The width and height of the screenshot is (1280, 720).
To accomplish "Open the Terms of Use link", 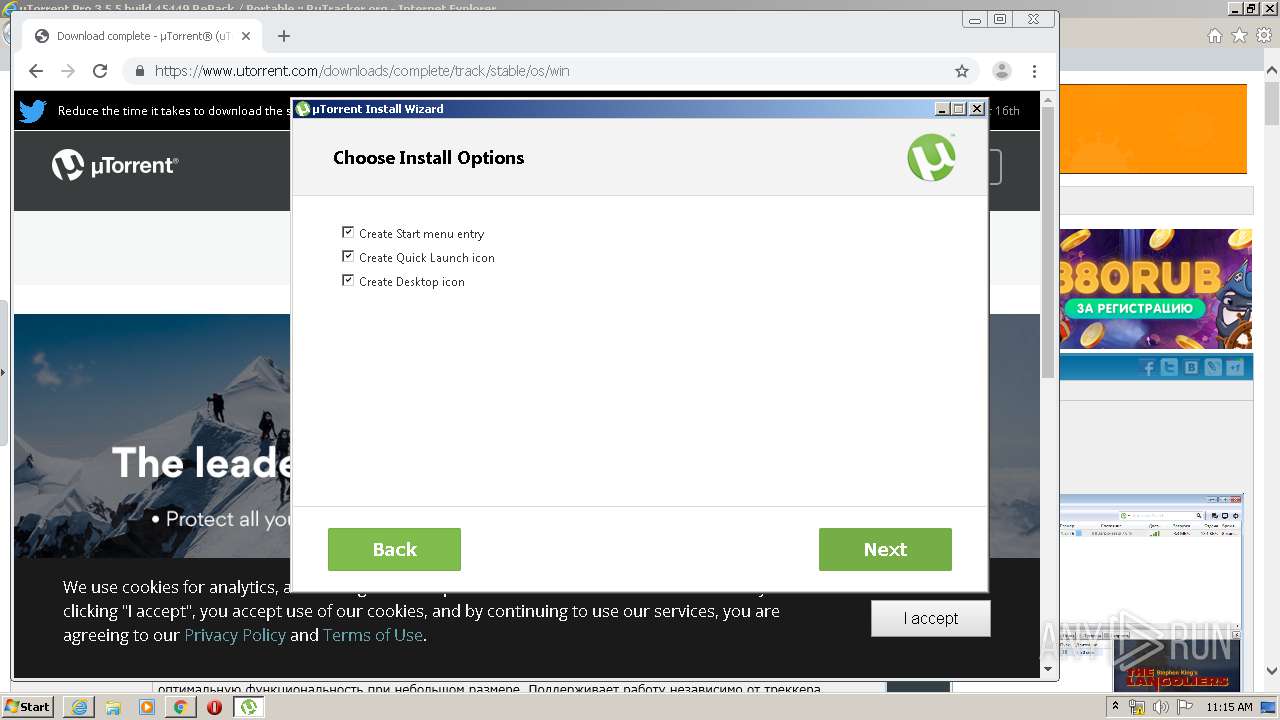I will point(373,635).
